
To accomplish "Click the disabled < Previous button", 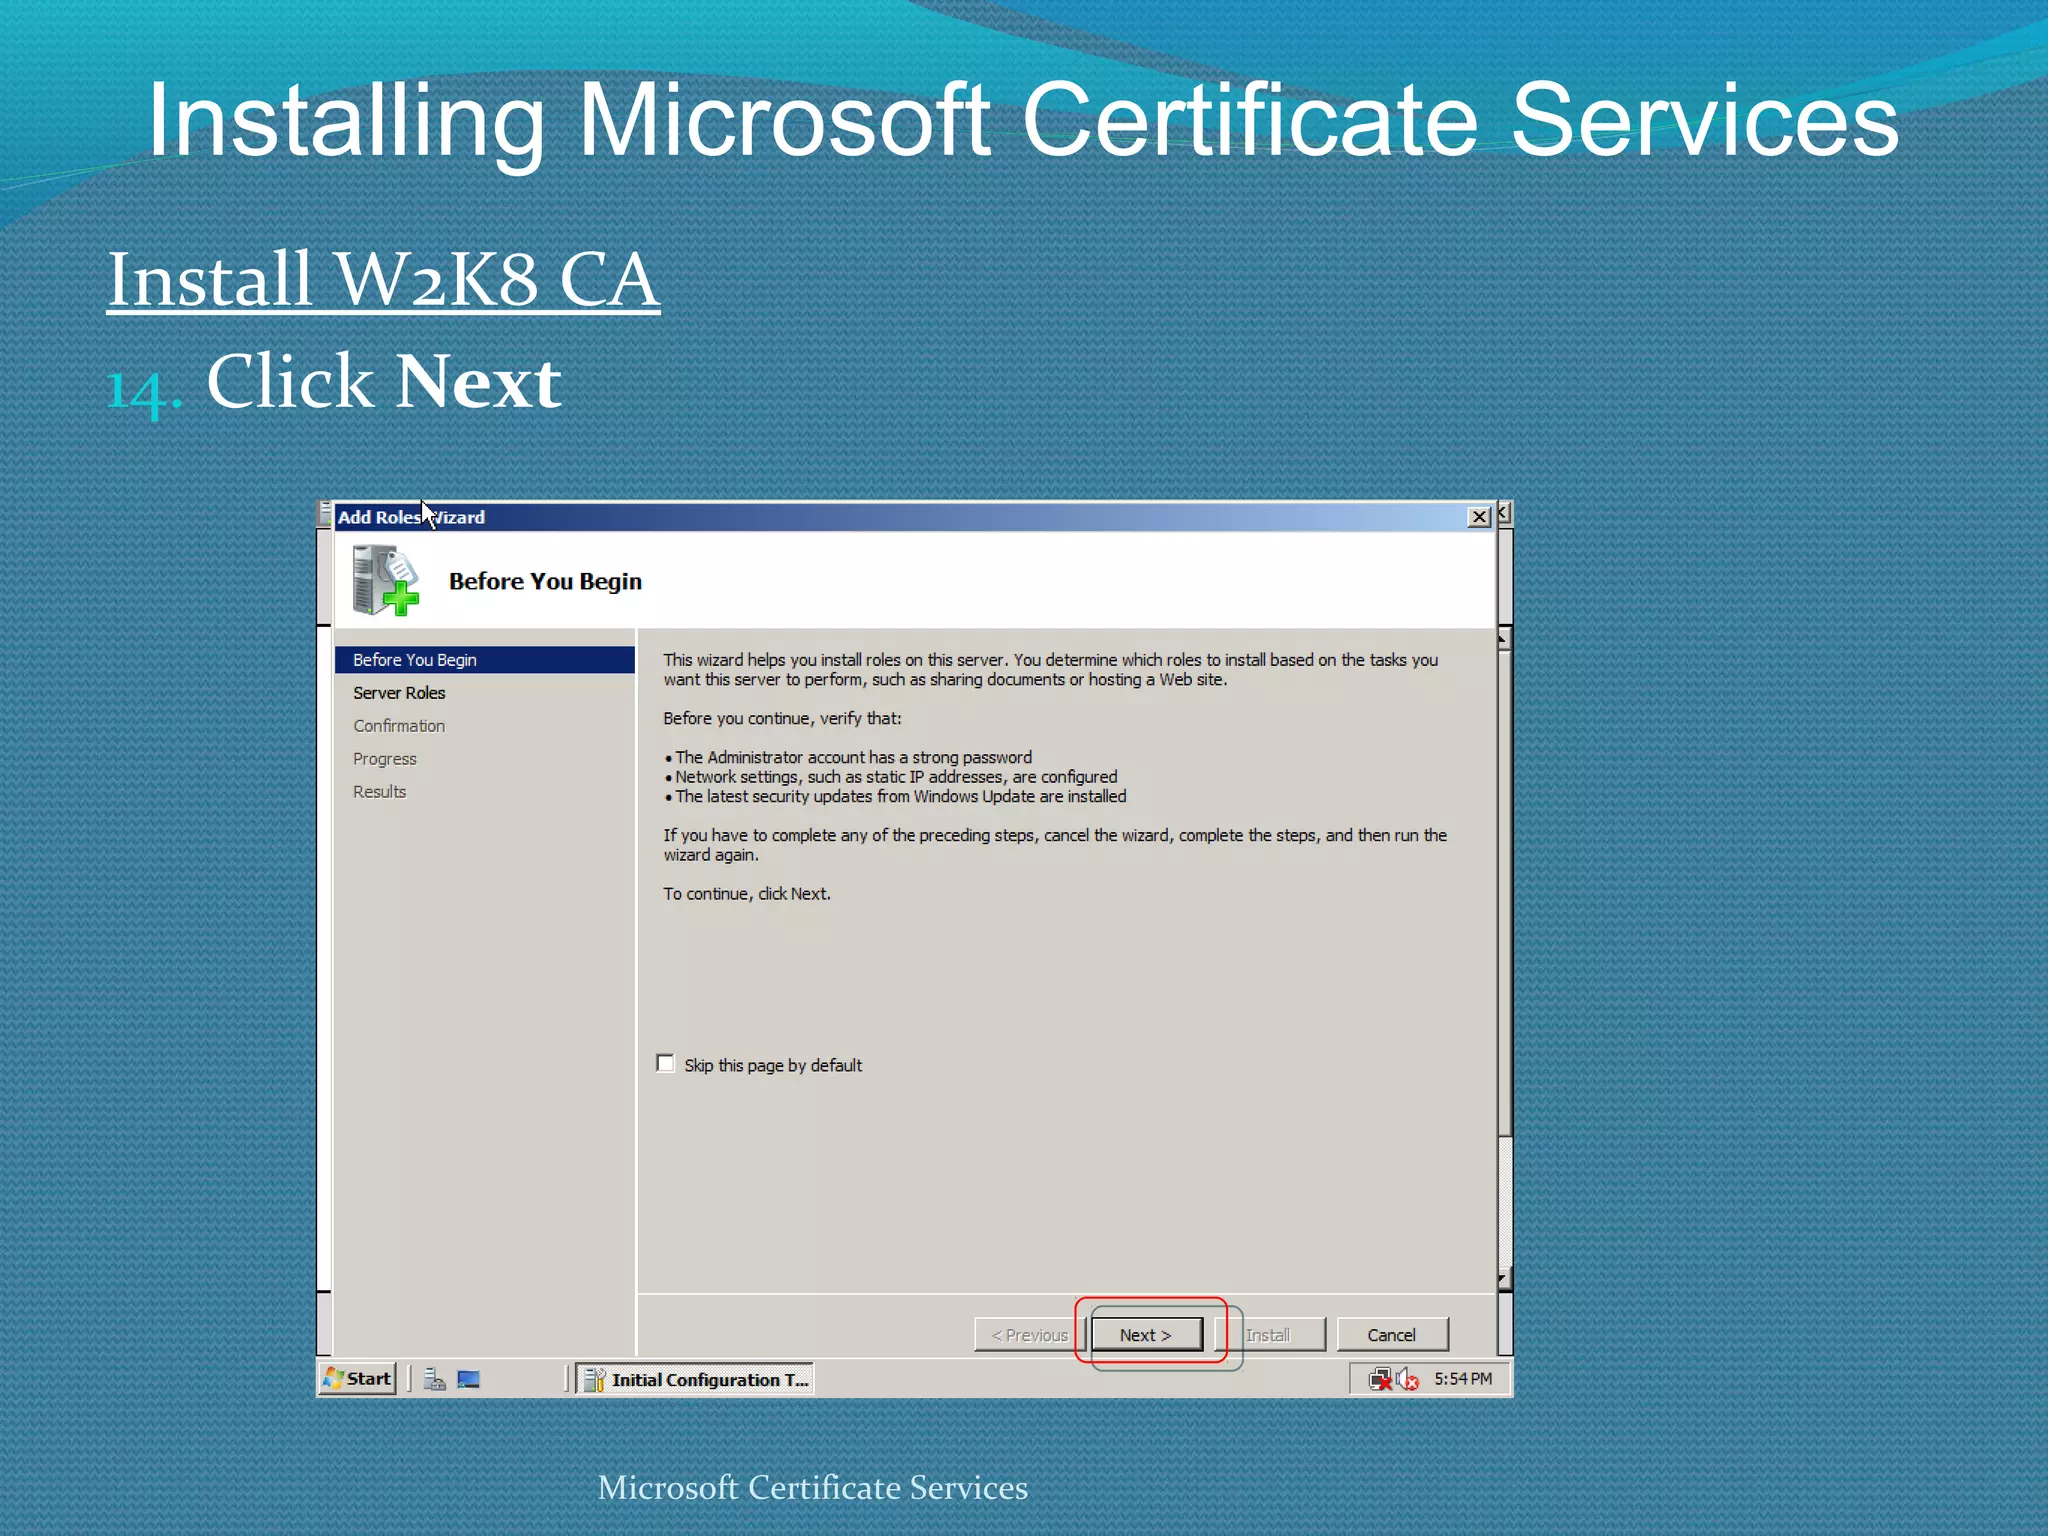I will (x=1029, y=1335).
